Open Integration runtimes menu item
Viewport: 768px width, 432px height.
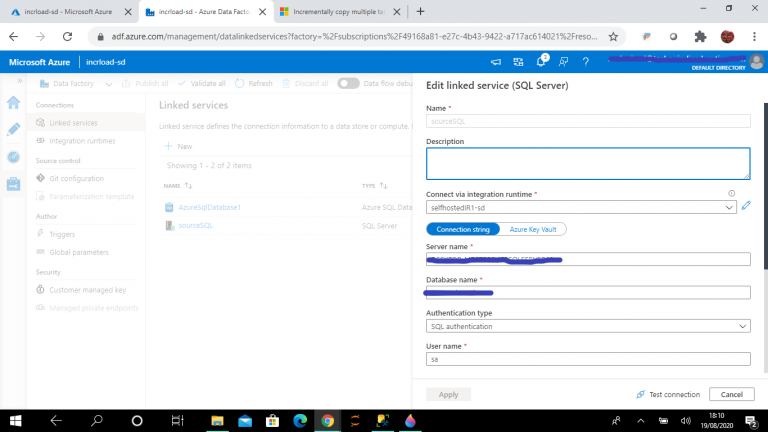82,141
